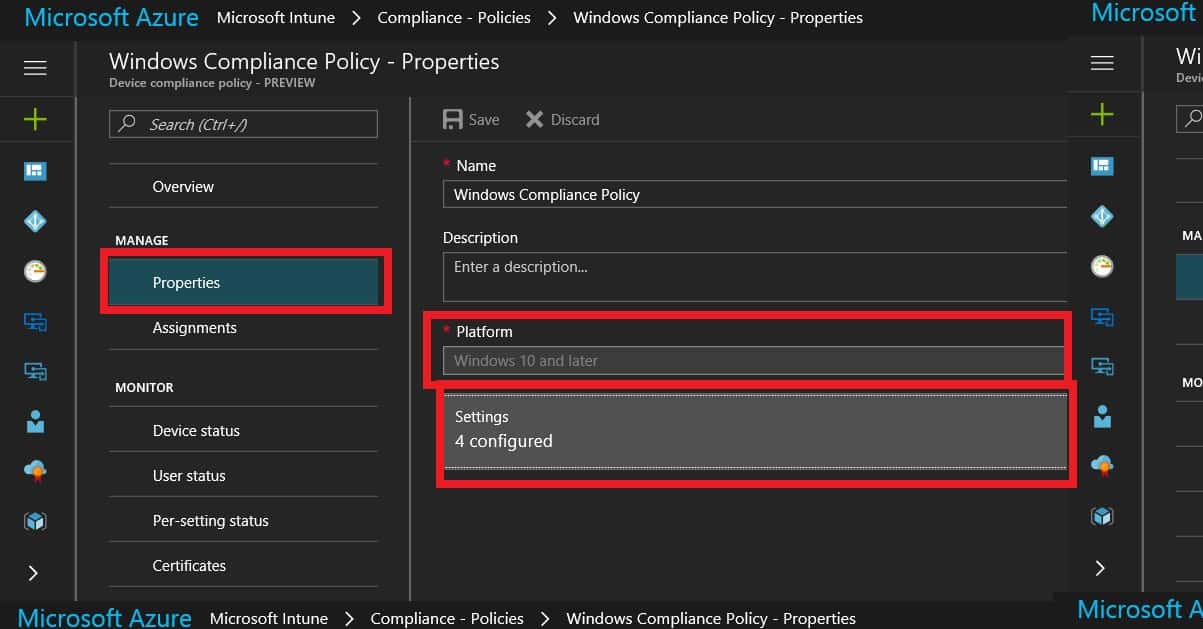Focus the Search (Ctrl+/) box

(243, 124)
